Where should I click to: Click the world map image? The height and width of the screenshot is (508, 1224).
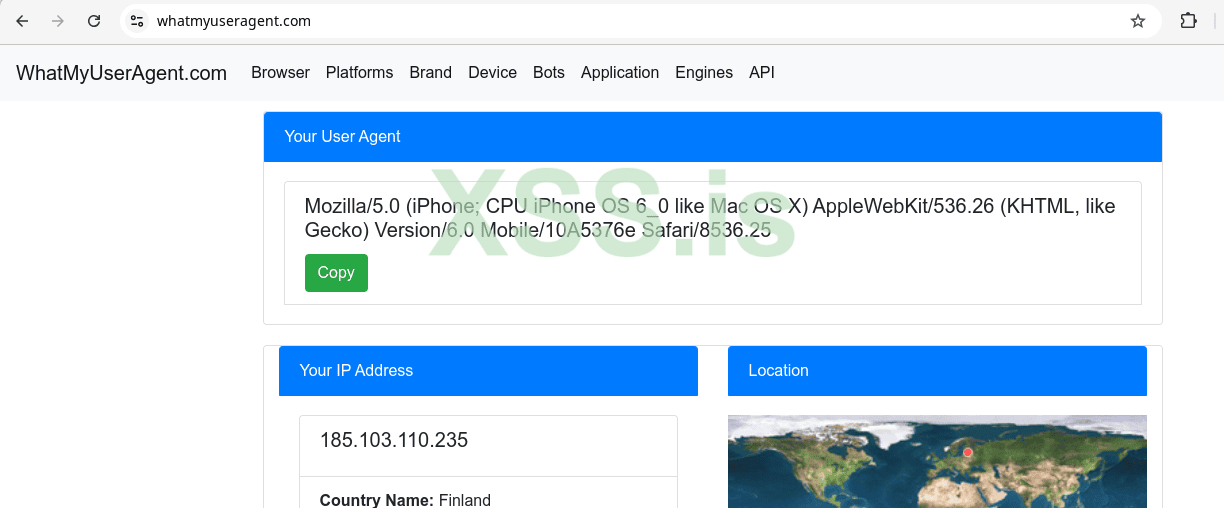tap(937, 462)
